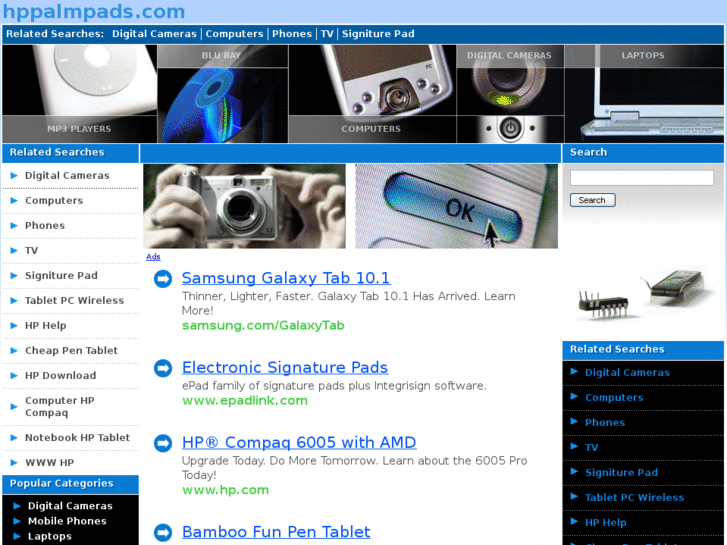This screenshot has width=727, height=545.
Task: Open Laptops under Popular Categories
Action: 50,537
